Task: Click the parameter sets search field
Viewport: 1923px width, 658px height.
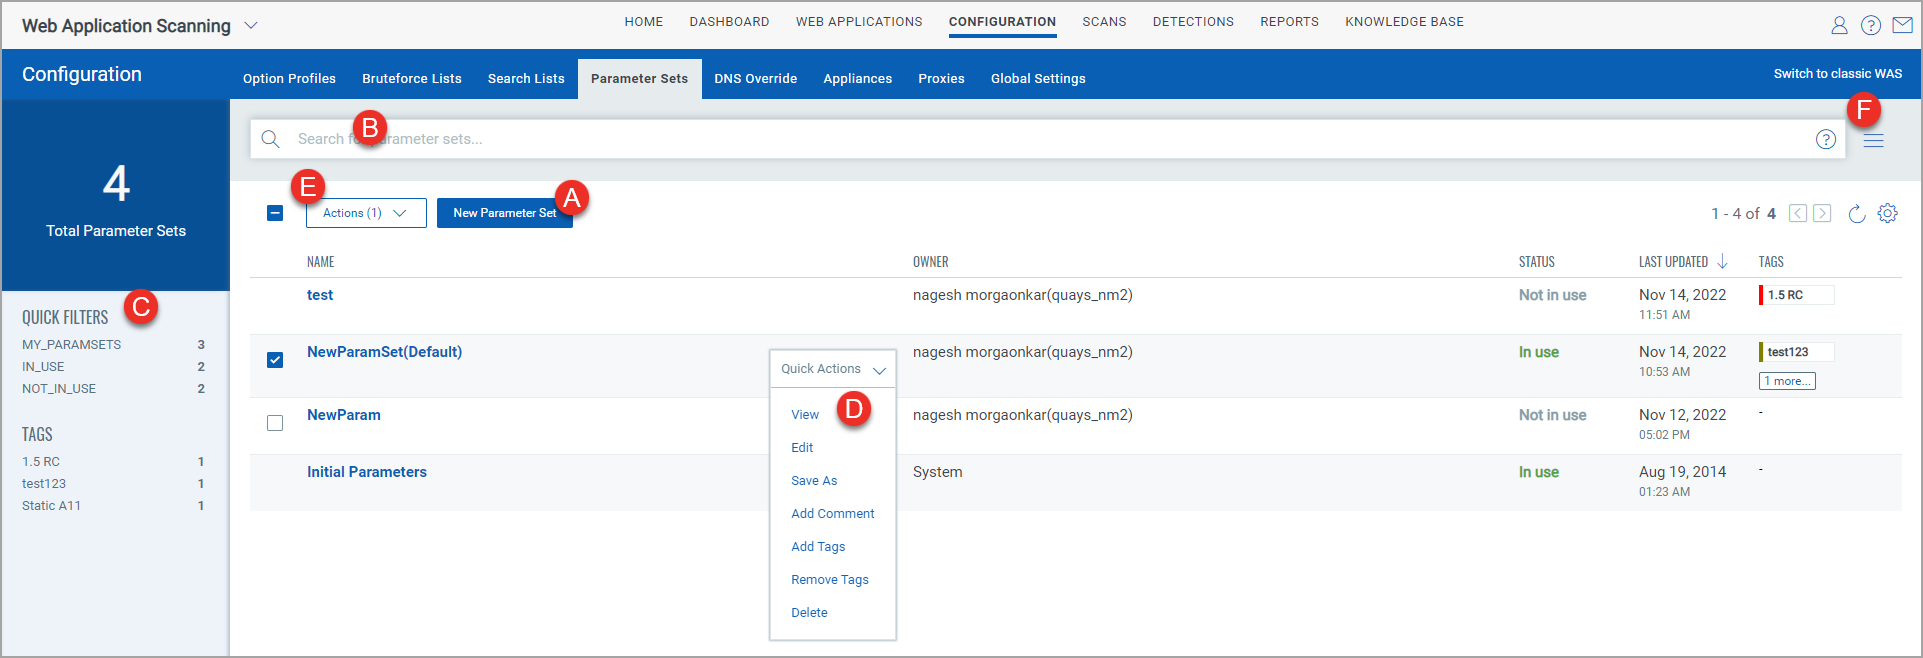Action: 1047,139
